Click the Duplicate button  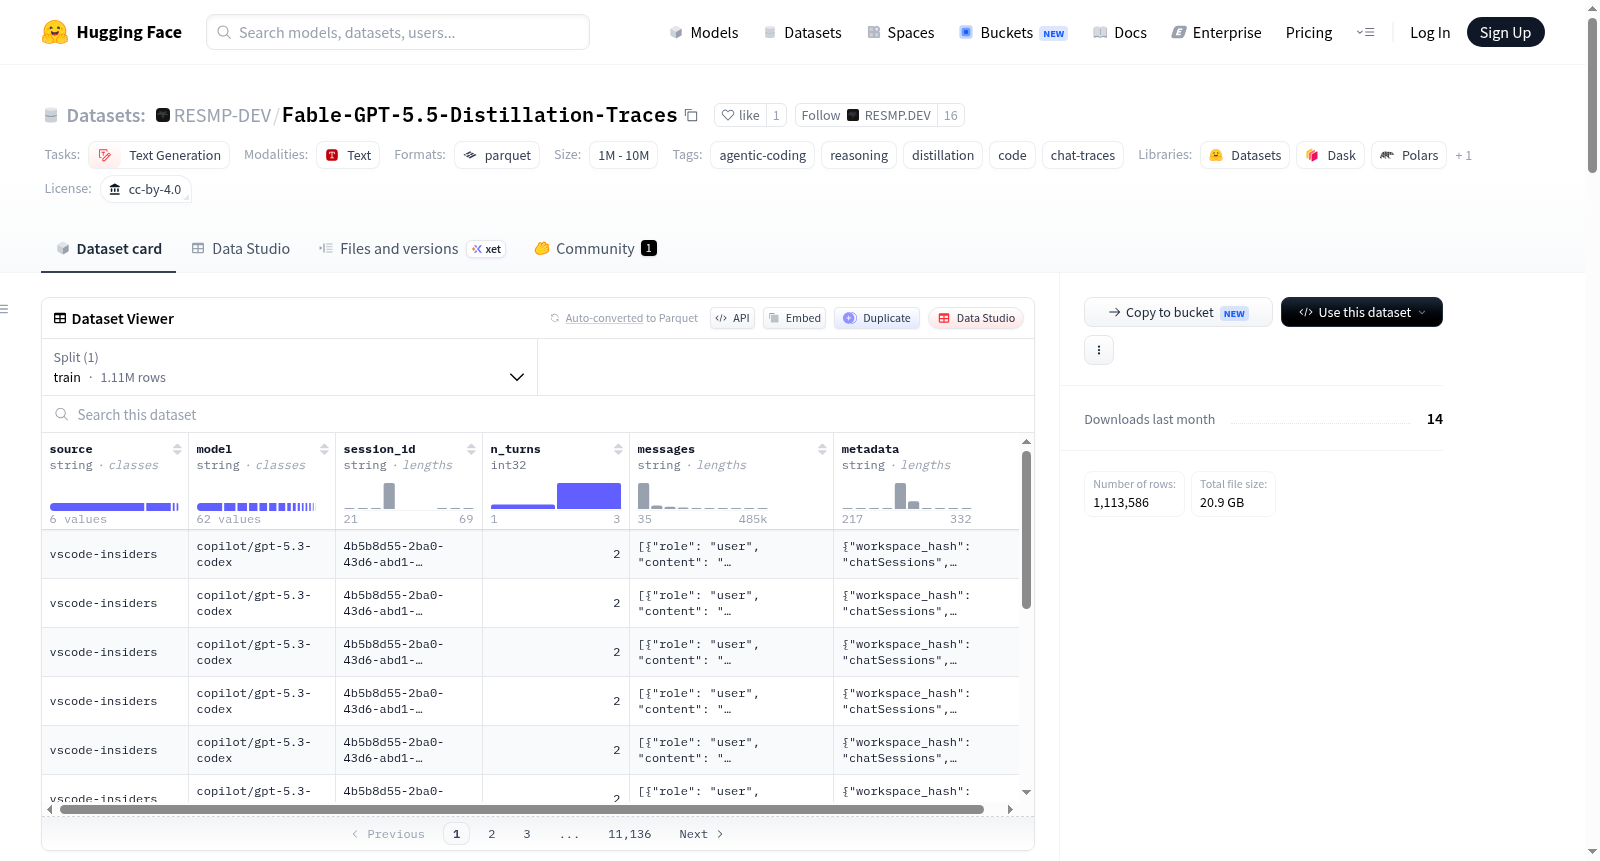coord(876,318)
